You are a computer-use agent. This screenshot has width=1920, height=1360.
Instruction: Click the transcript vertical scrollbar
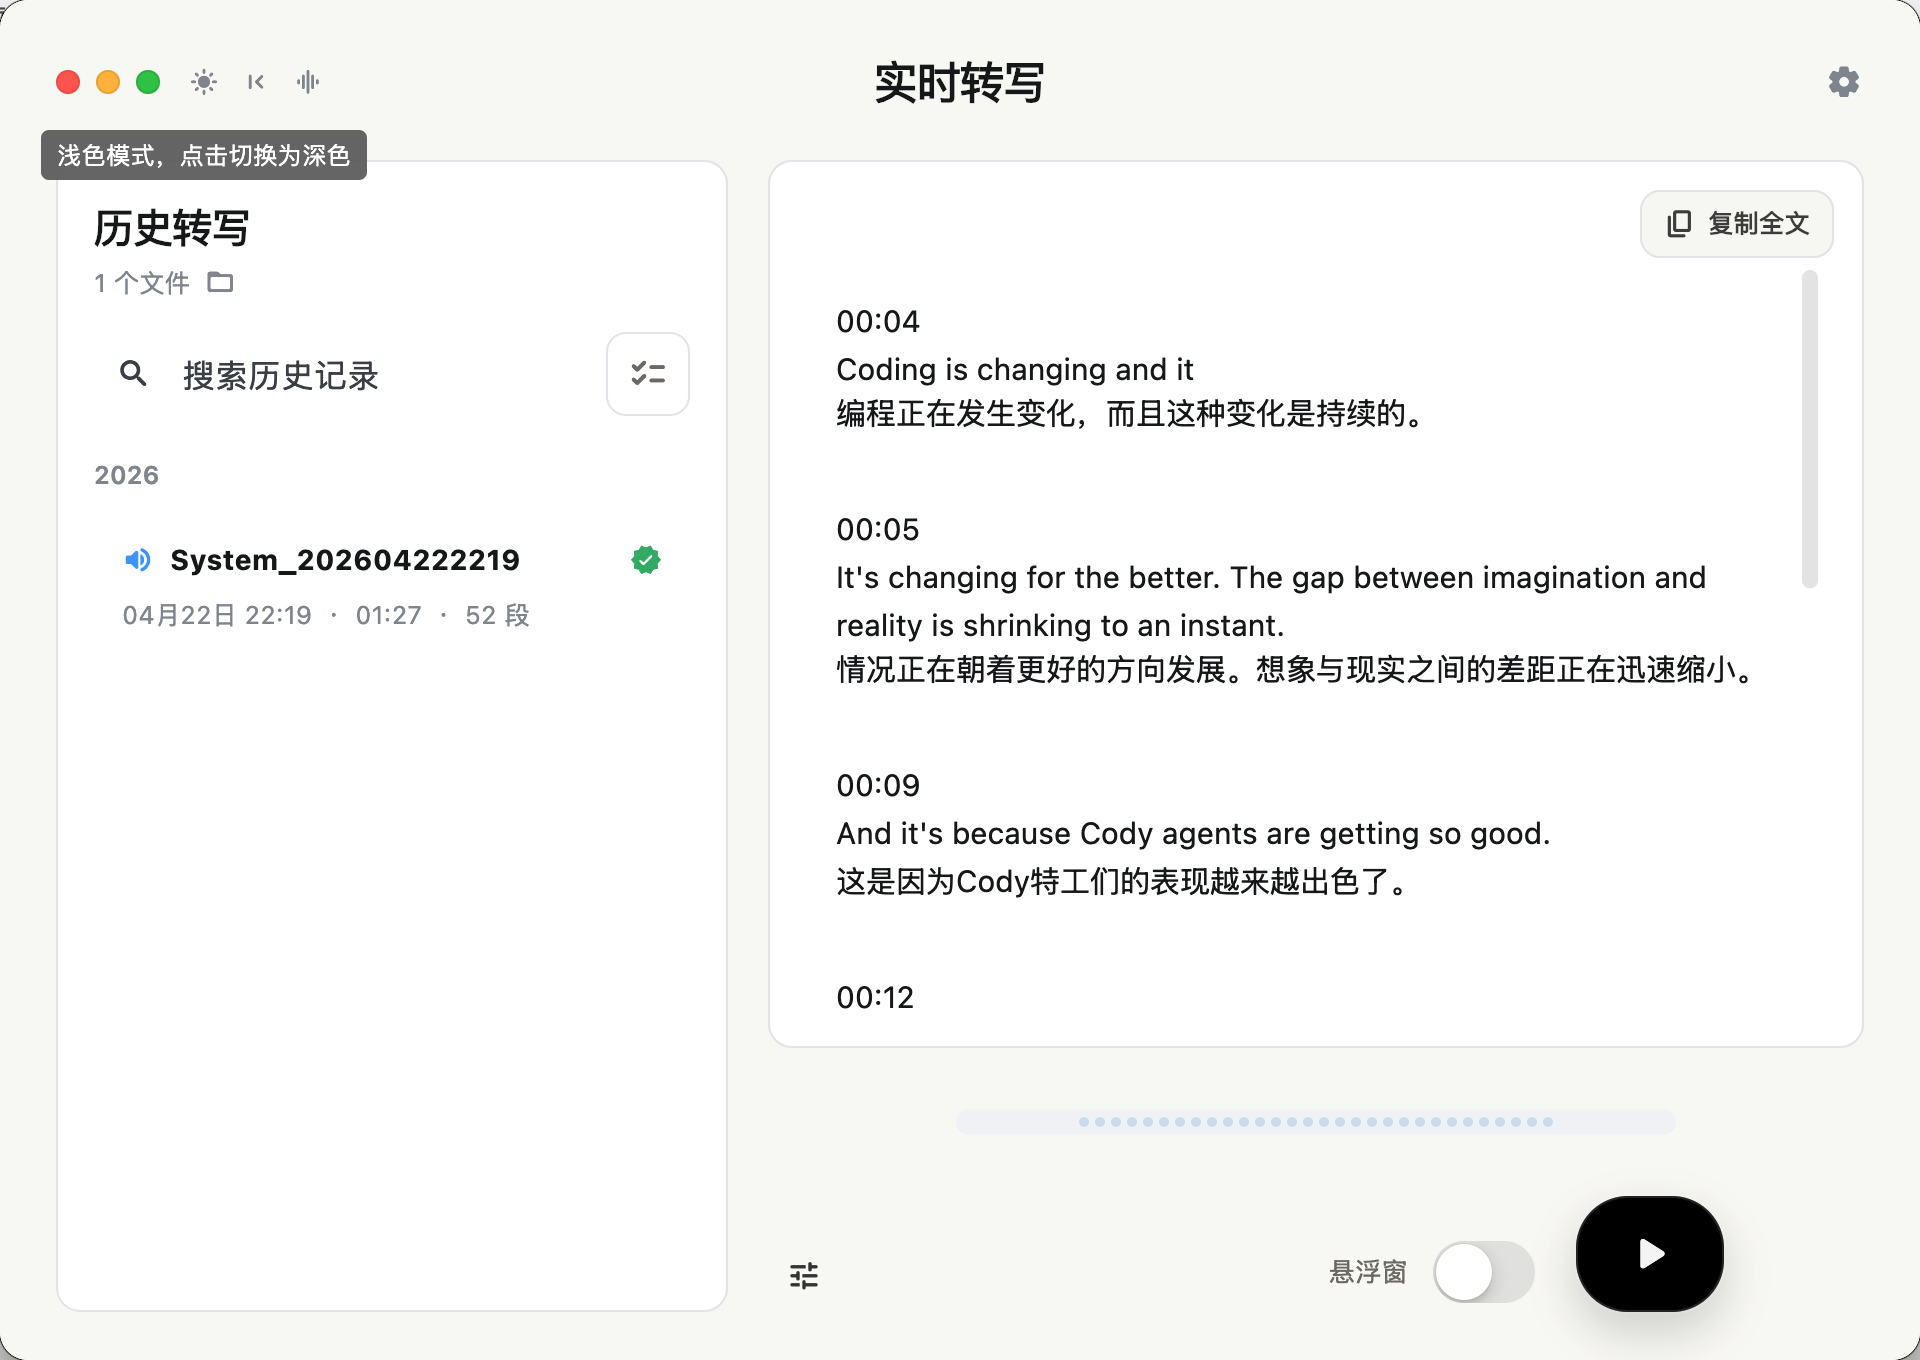point(1809,430)
